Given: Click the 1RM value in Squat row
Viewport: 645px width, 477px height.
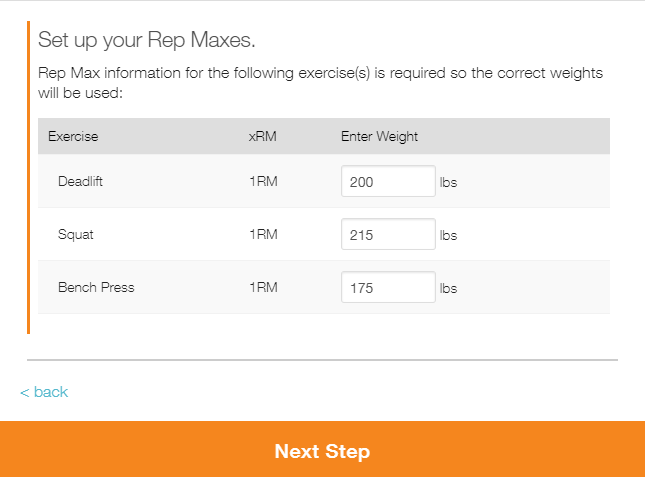Looking at the screenshot, I should pyautogui.click(x=264, y=235).
